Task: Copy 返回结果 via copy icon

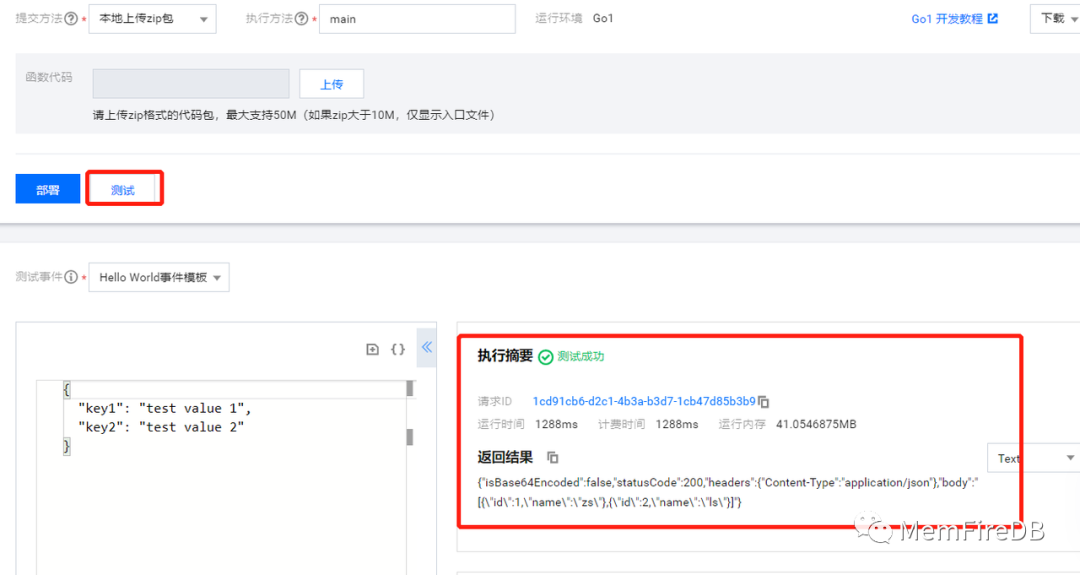Action: (x=552, y=457)
